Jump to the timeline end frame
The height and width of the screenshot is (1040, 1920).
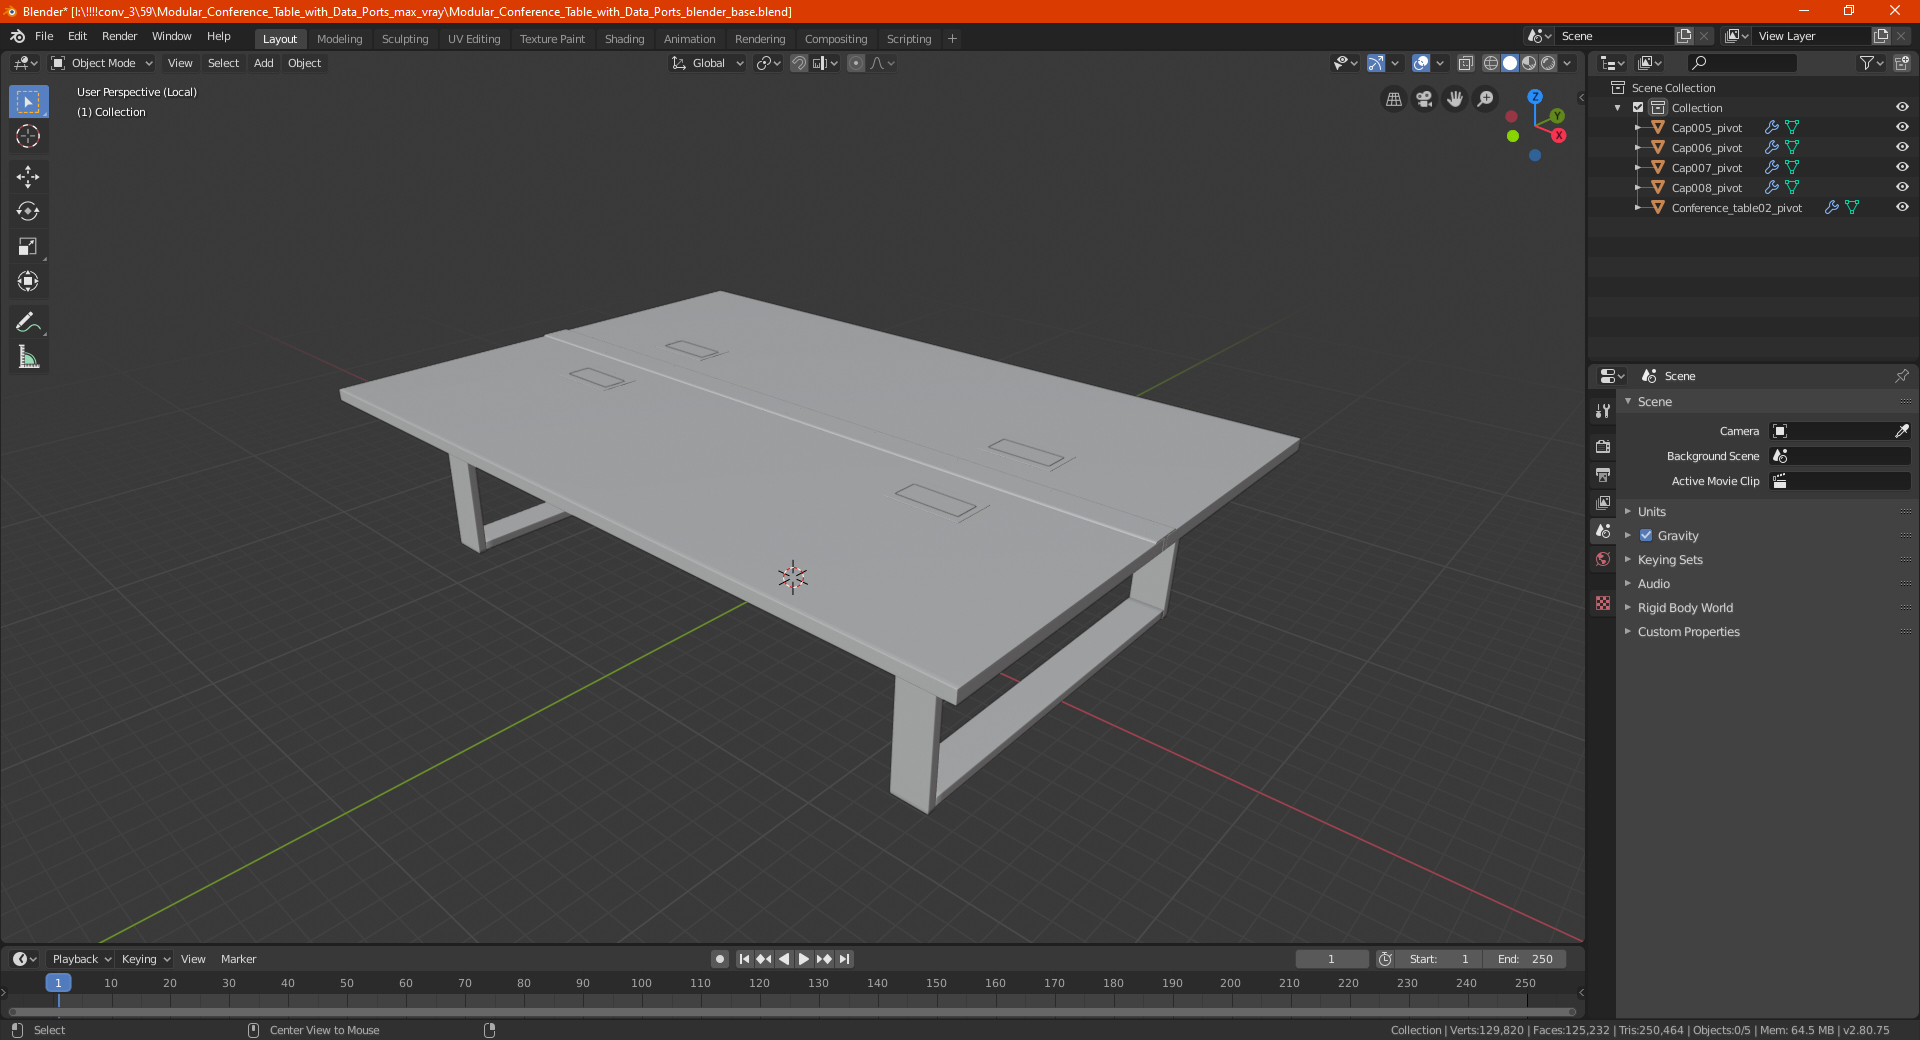click(x=844, y=959)
